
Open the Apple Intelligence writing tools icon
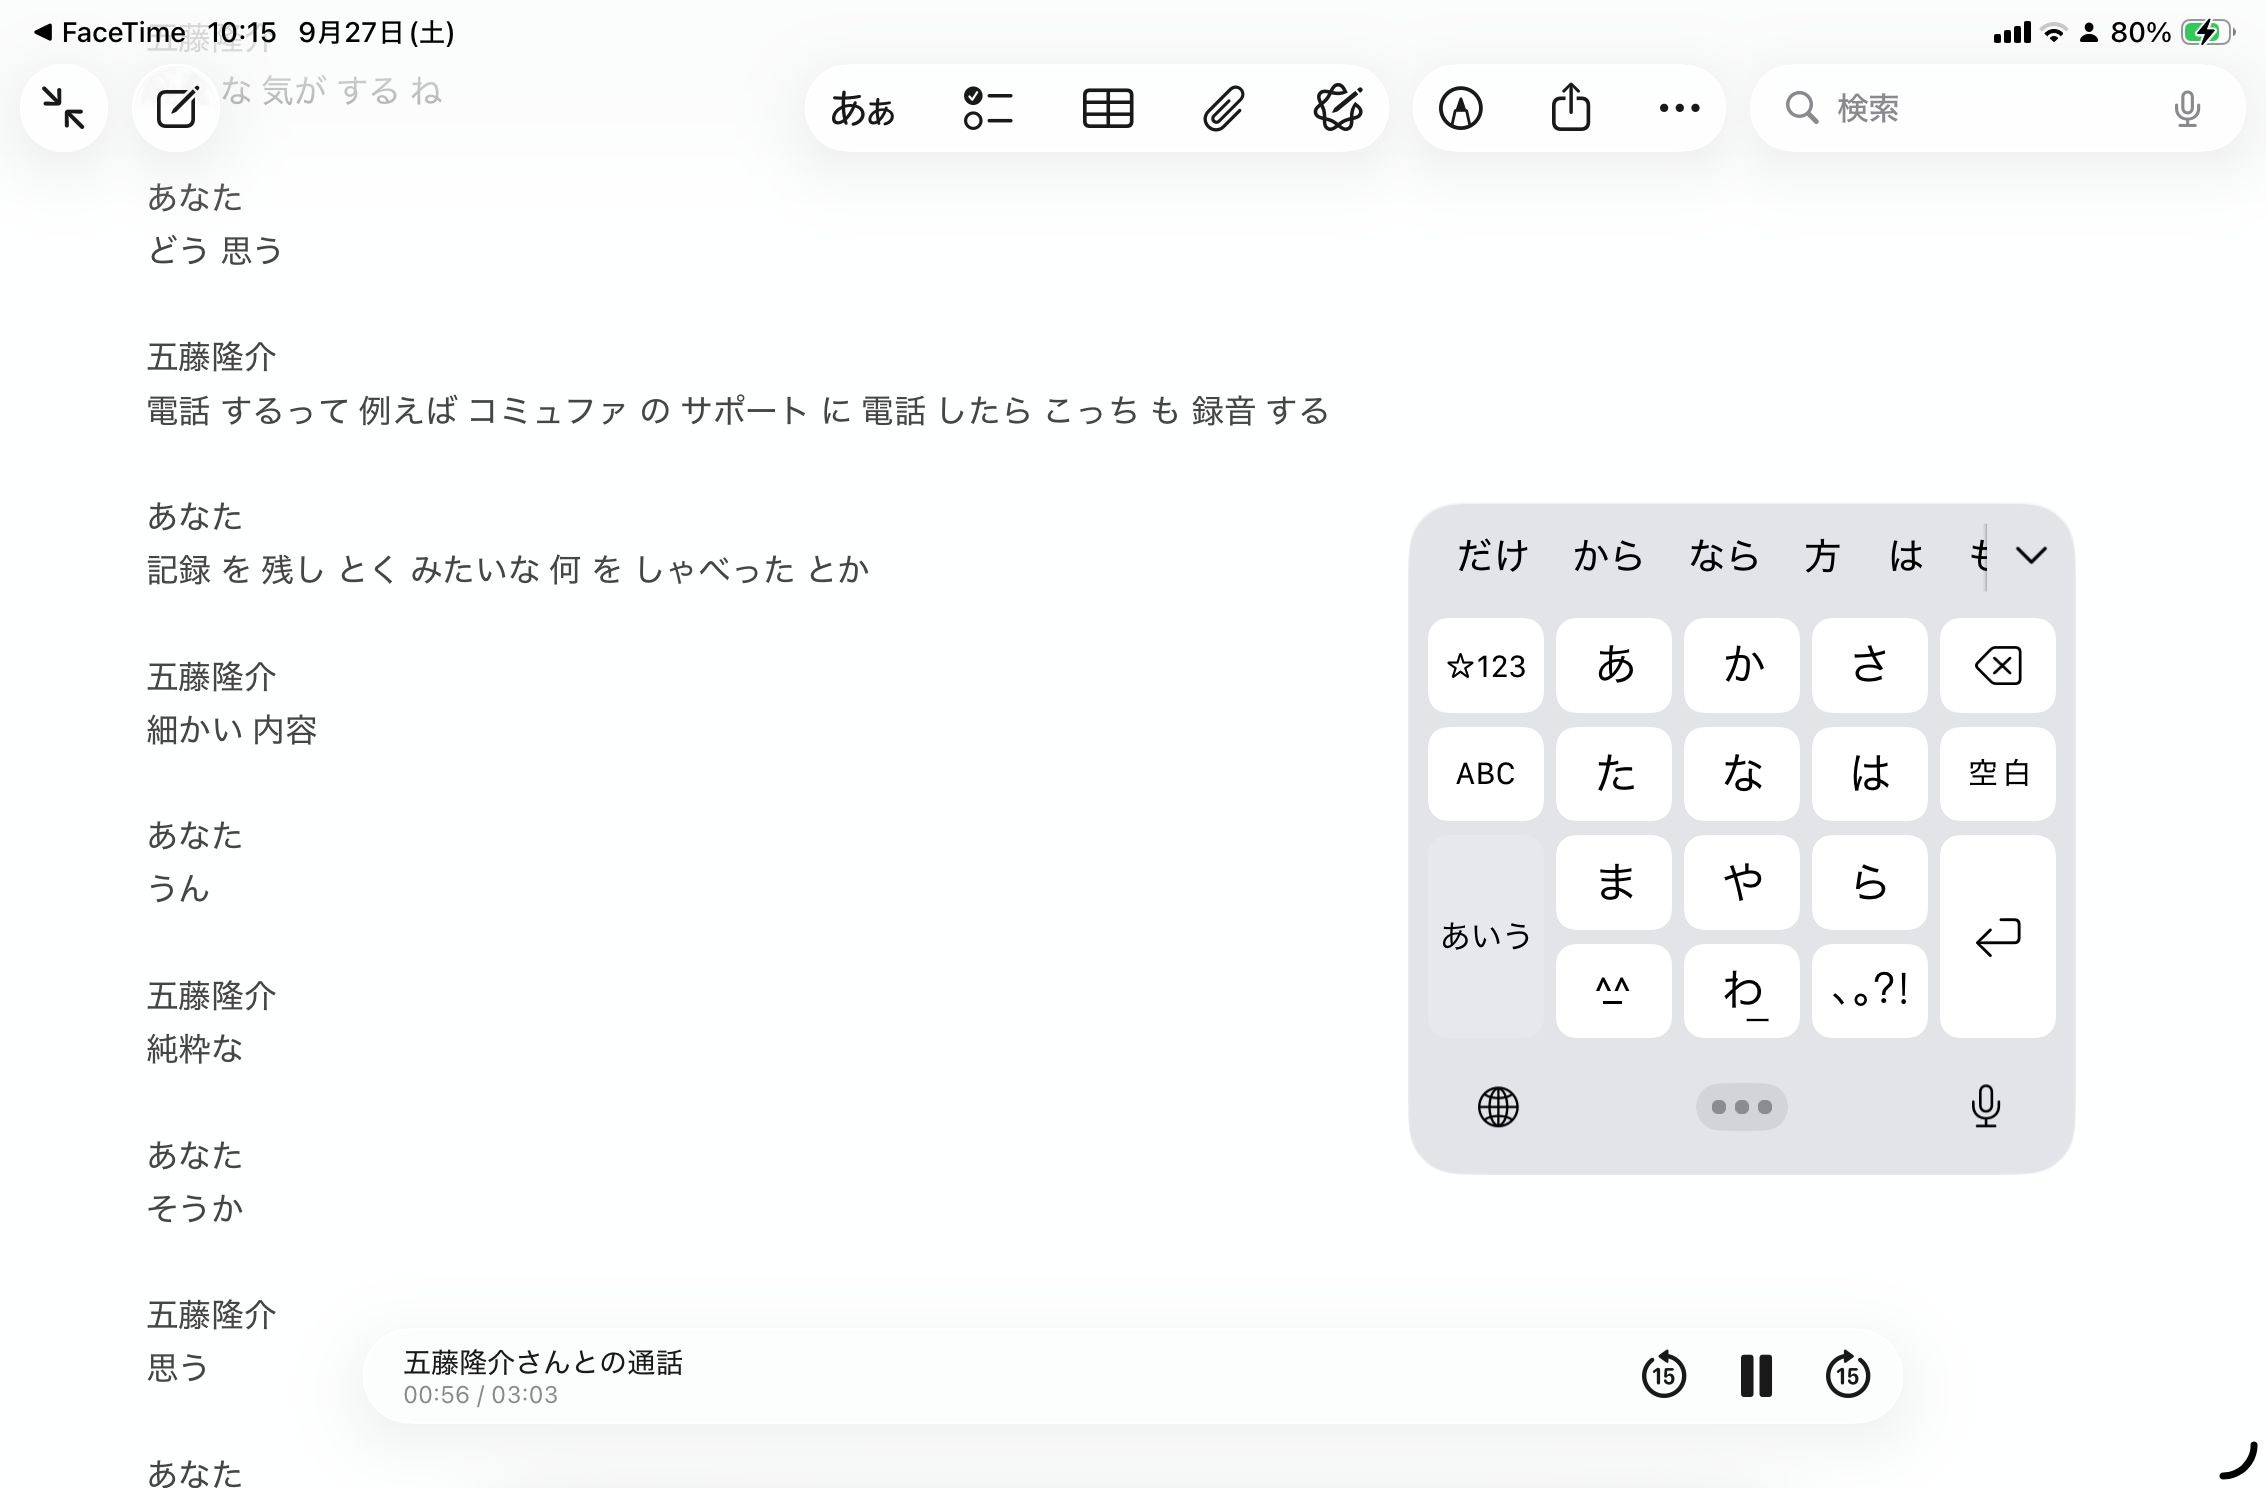1338,108
